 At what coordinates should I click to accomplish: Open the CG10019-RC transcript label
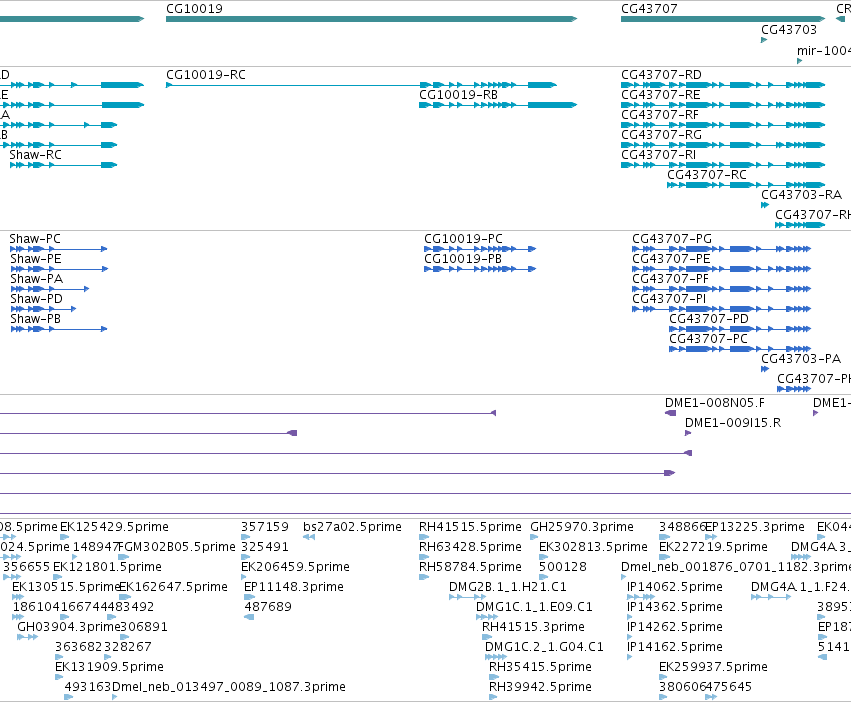(x=206, y=75)
